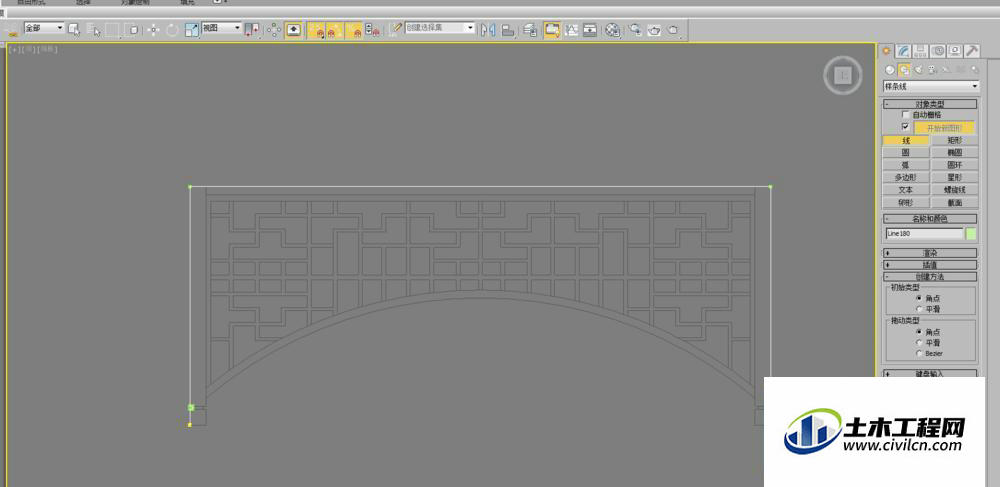The image size is (1000, 487).
Task: Select the Space Warps category icon
Action: point(960,69)
